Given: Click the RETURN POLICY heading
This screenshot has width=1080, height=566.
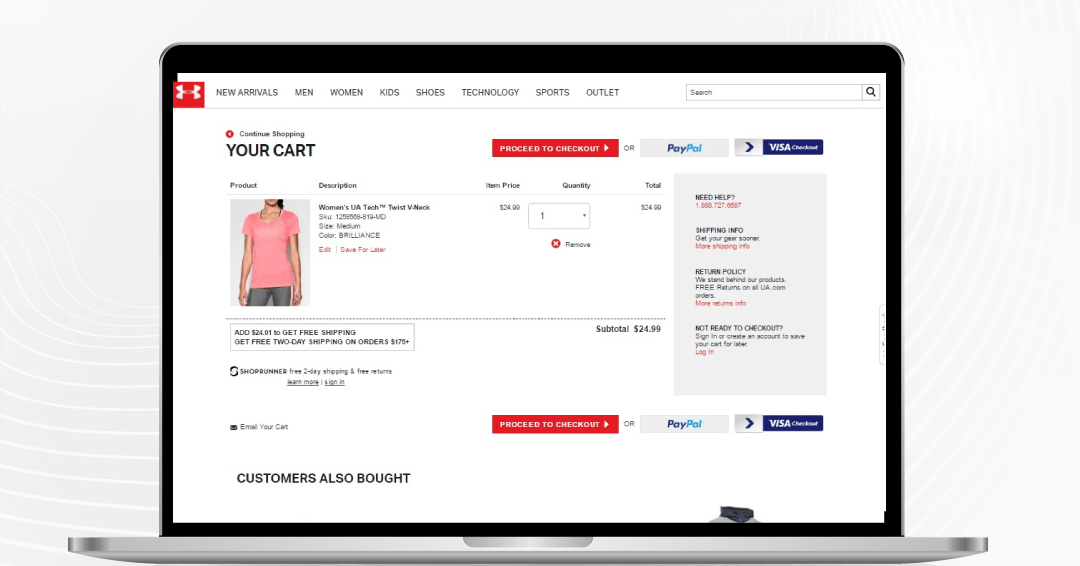Looking at the screenshot, I should [720, 272].
